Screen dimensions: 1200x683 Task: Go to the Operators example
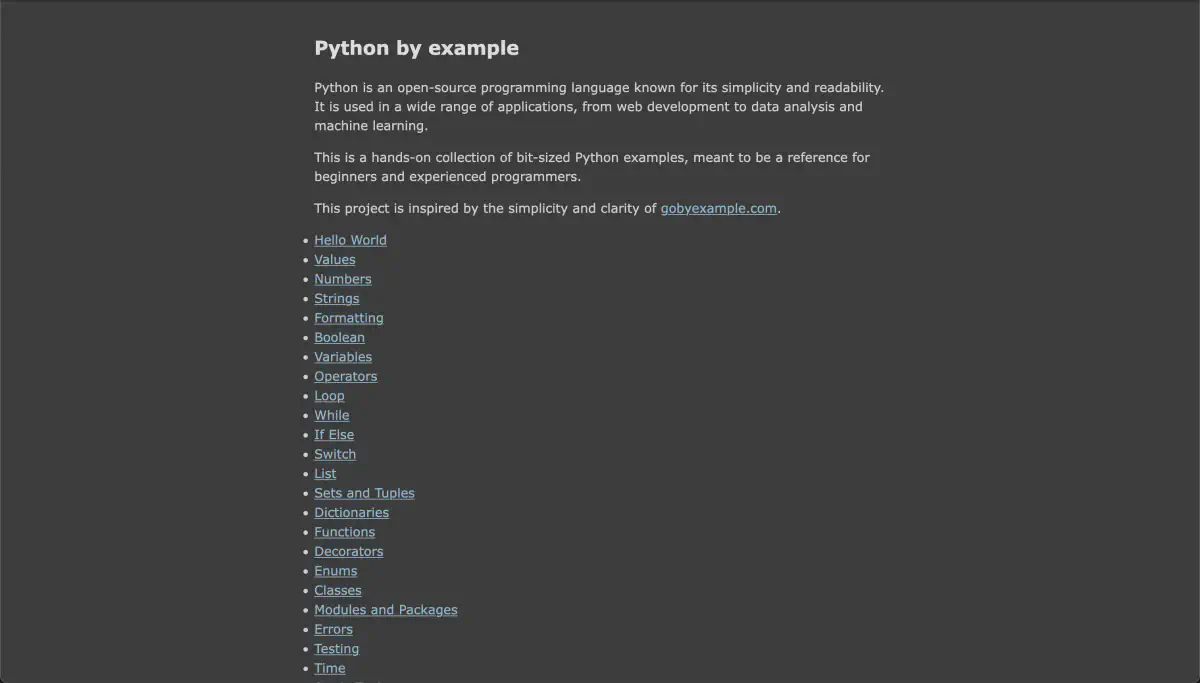click(345, 377)
